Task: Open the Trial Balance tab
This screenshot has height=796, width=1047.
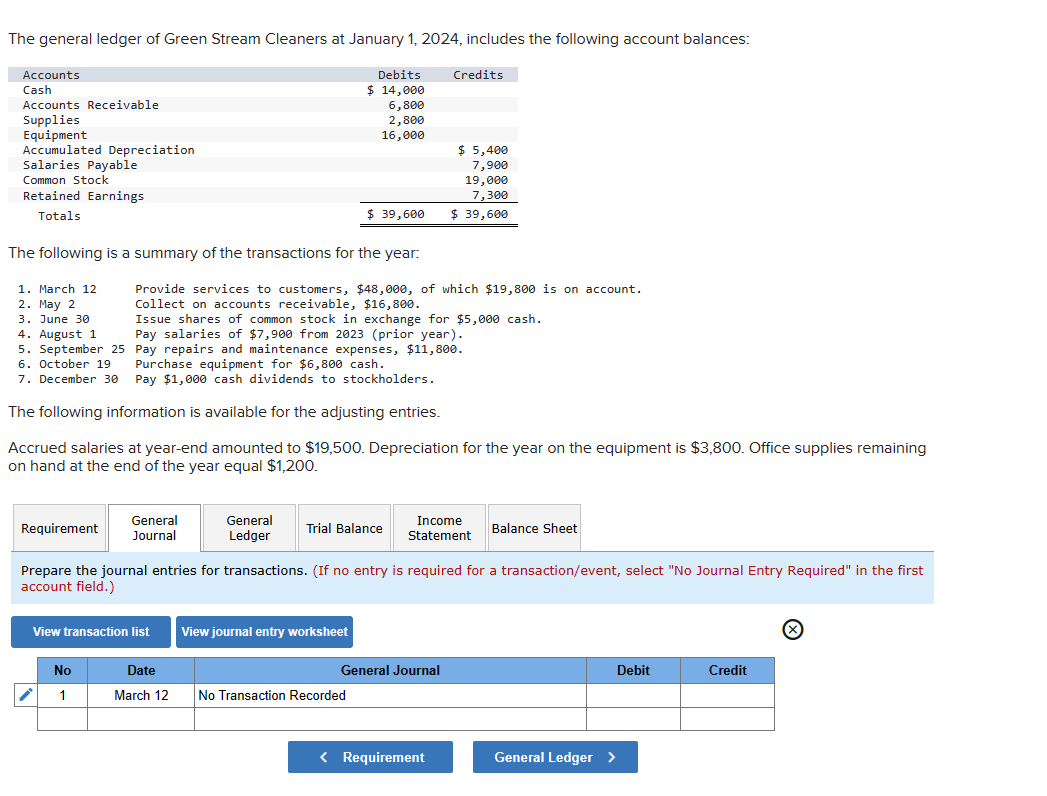Action: tap(345, 528)
